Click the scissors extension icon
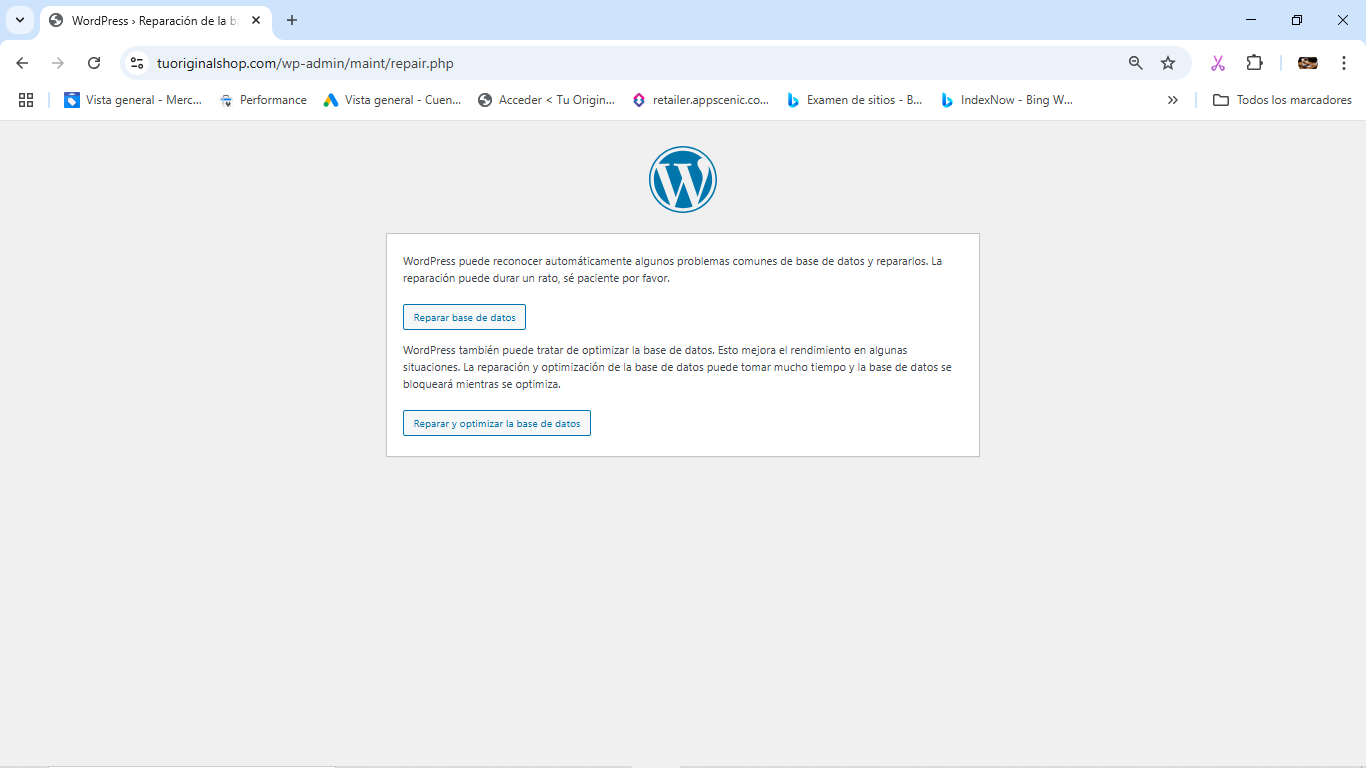The width and height of the screenshot is (1366, 768). coord(1217,63)
